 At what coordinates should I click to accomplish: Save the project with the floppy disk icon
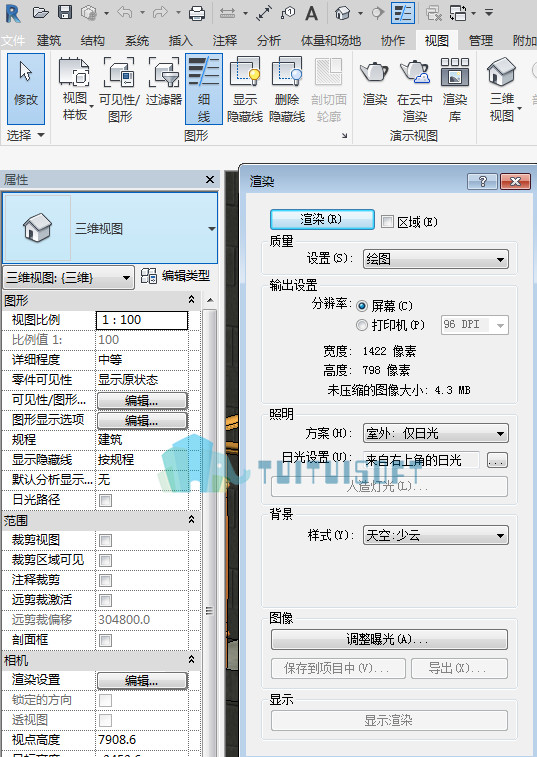click(x=65, y=13)
